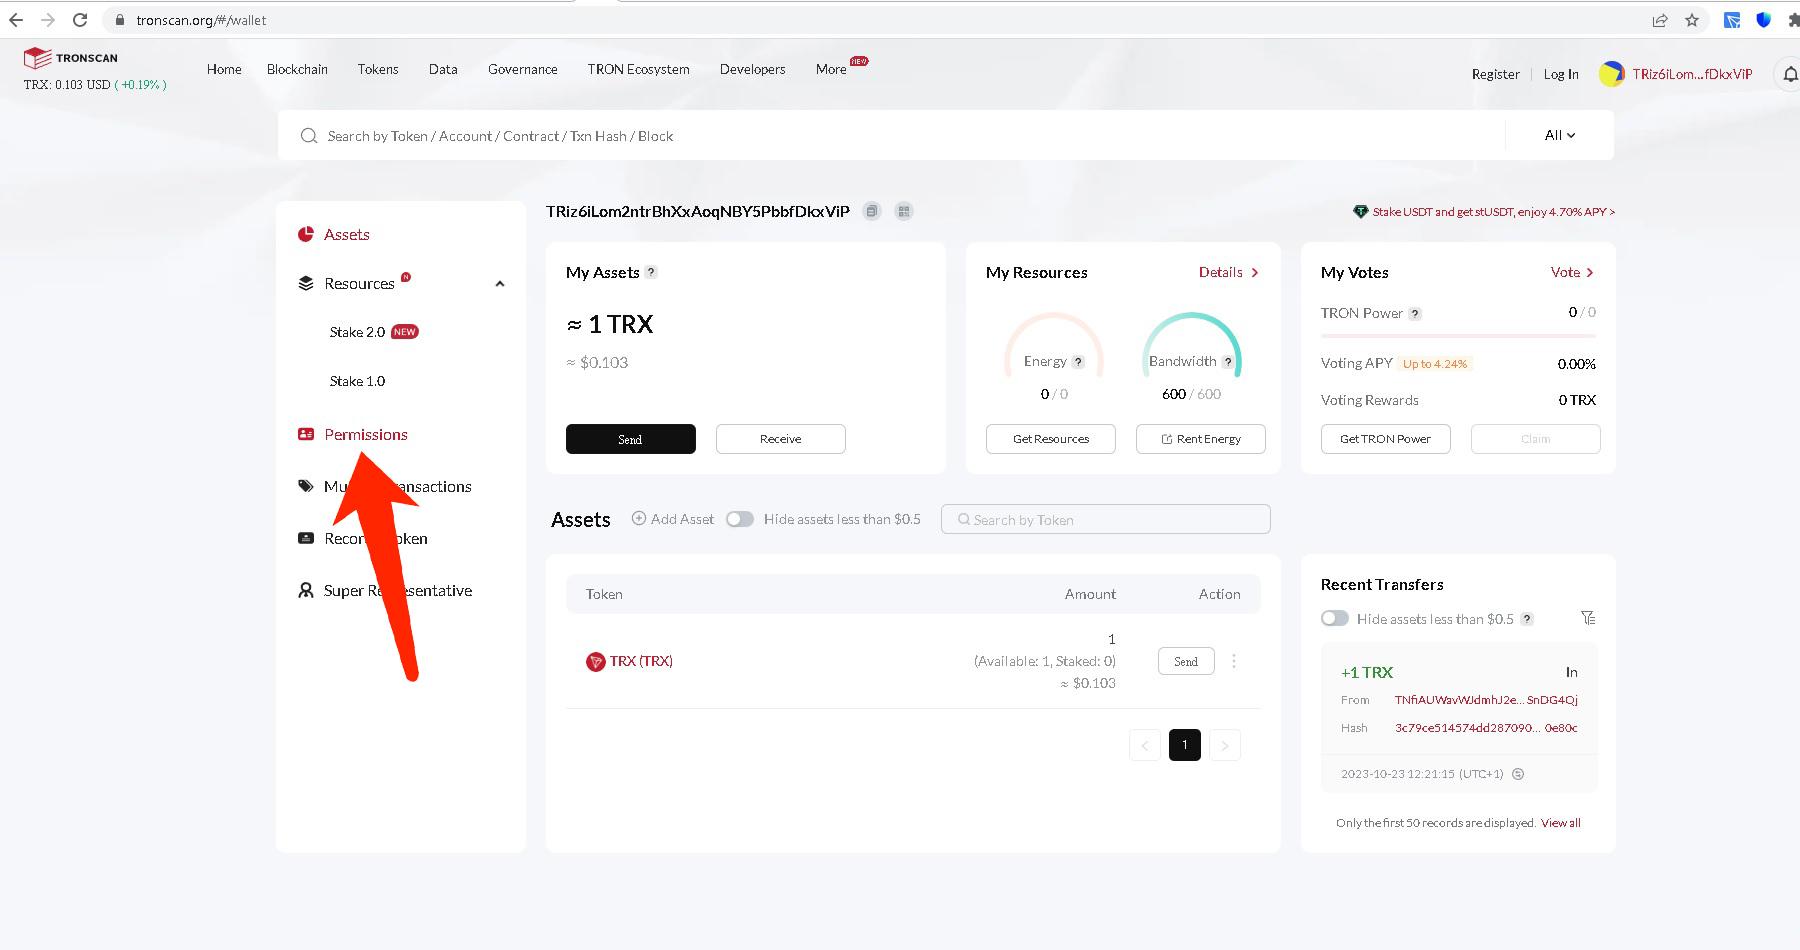The height and width of the screenshot is (950, 1800).
Task: Open the Energy help question mark
Action: pos(1078,362)
